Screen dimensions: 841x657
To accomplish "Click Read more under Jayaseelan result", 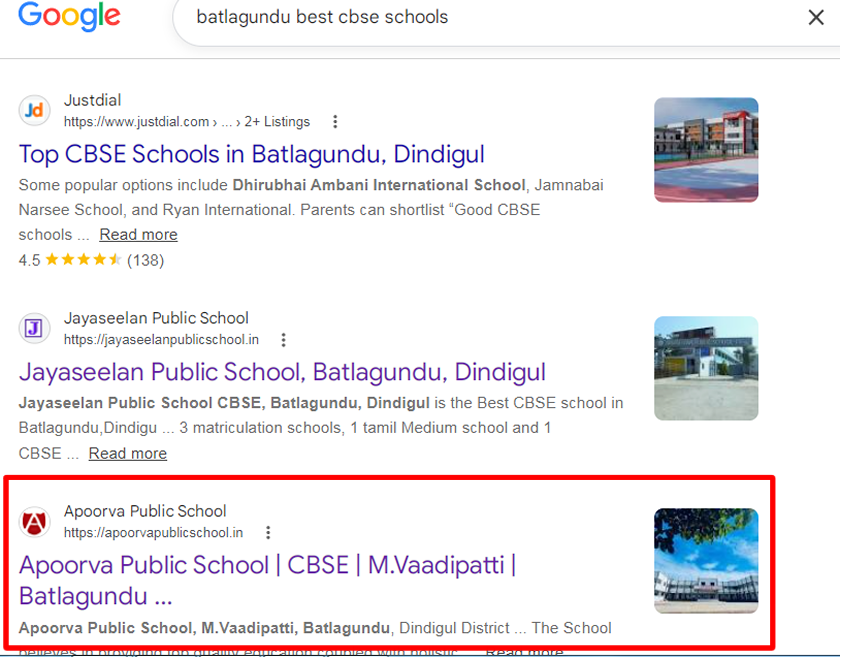I will point(128,453).
